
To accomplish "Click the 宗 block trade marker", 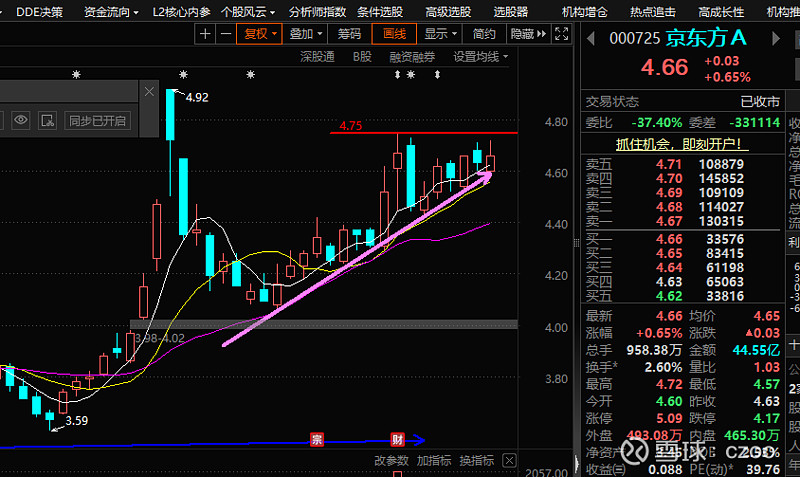I will pyautogui.click(x=317, y=439).
